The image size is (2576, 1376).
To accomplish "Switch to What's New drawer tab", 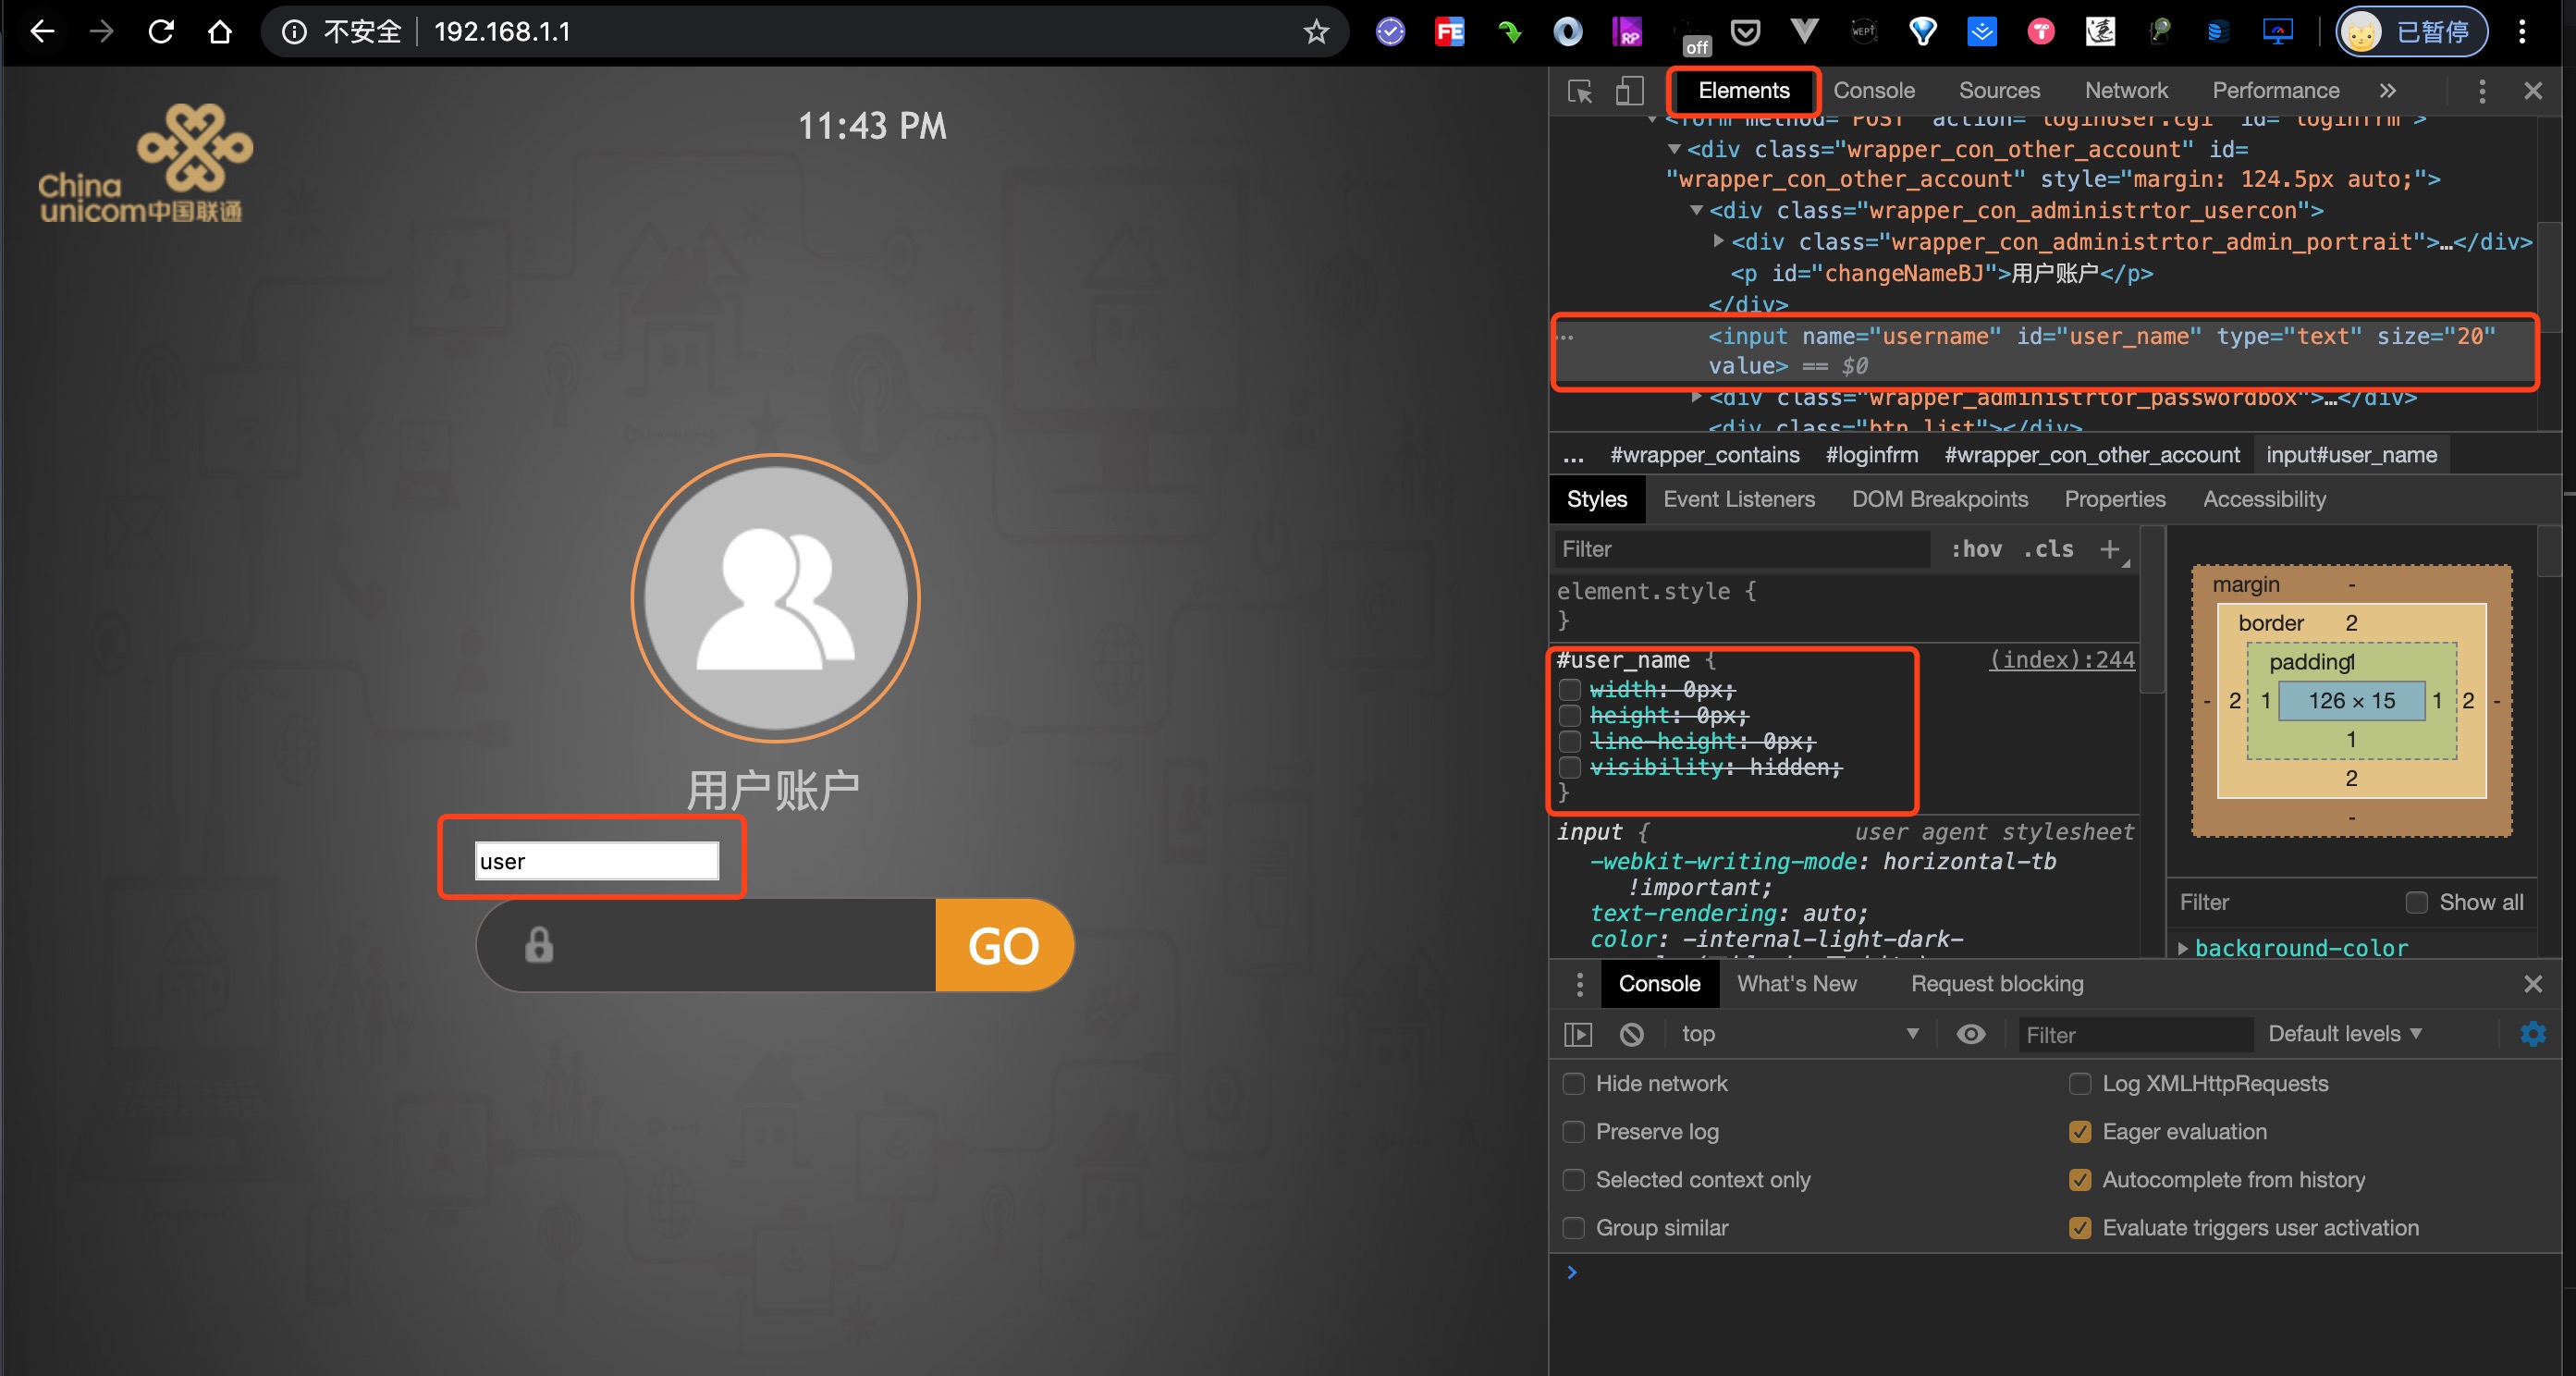I will click(1796, 984).
